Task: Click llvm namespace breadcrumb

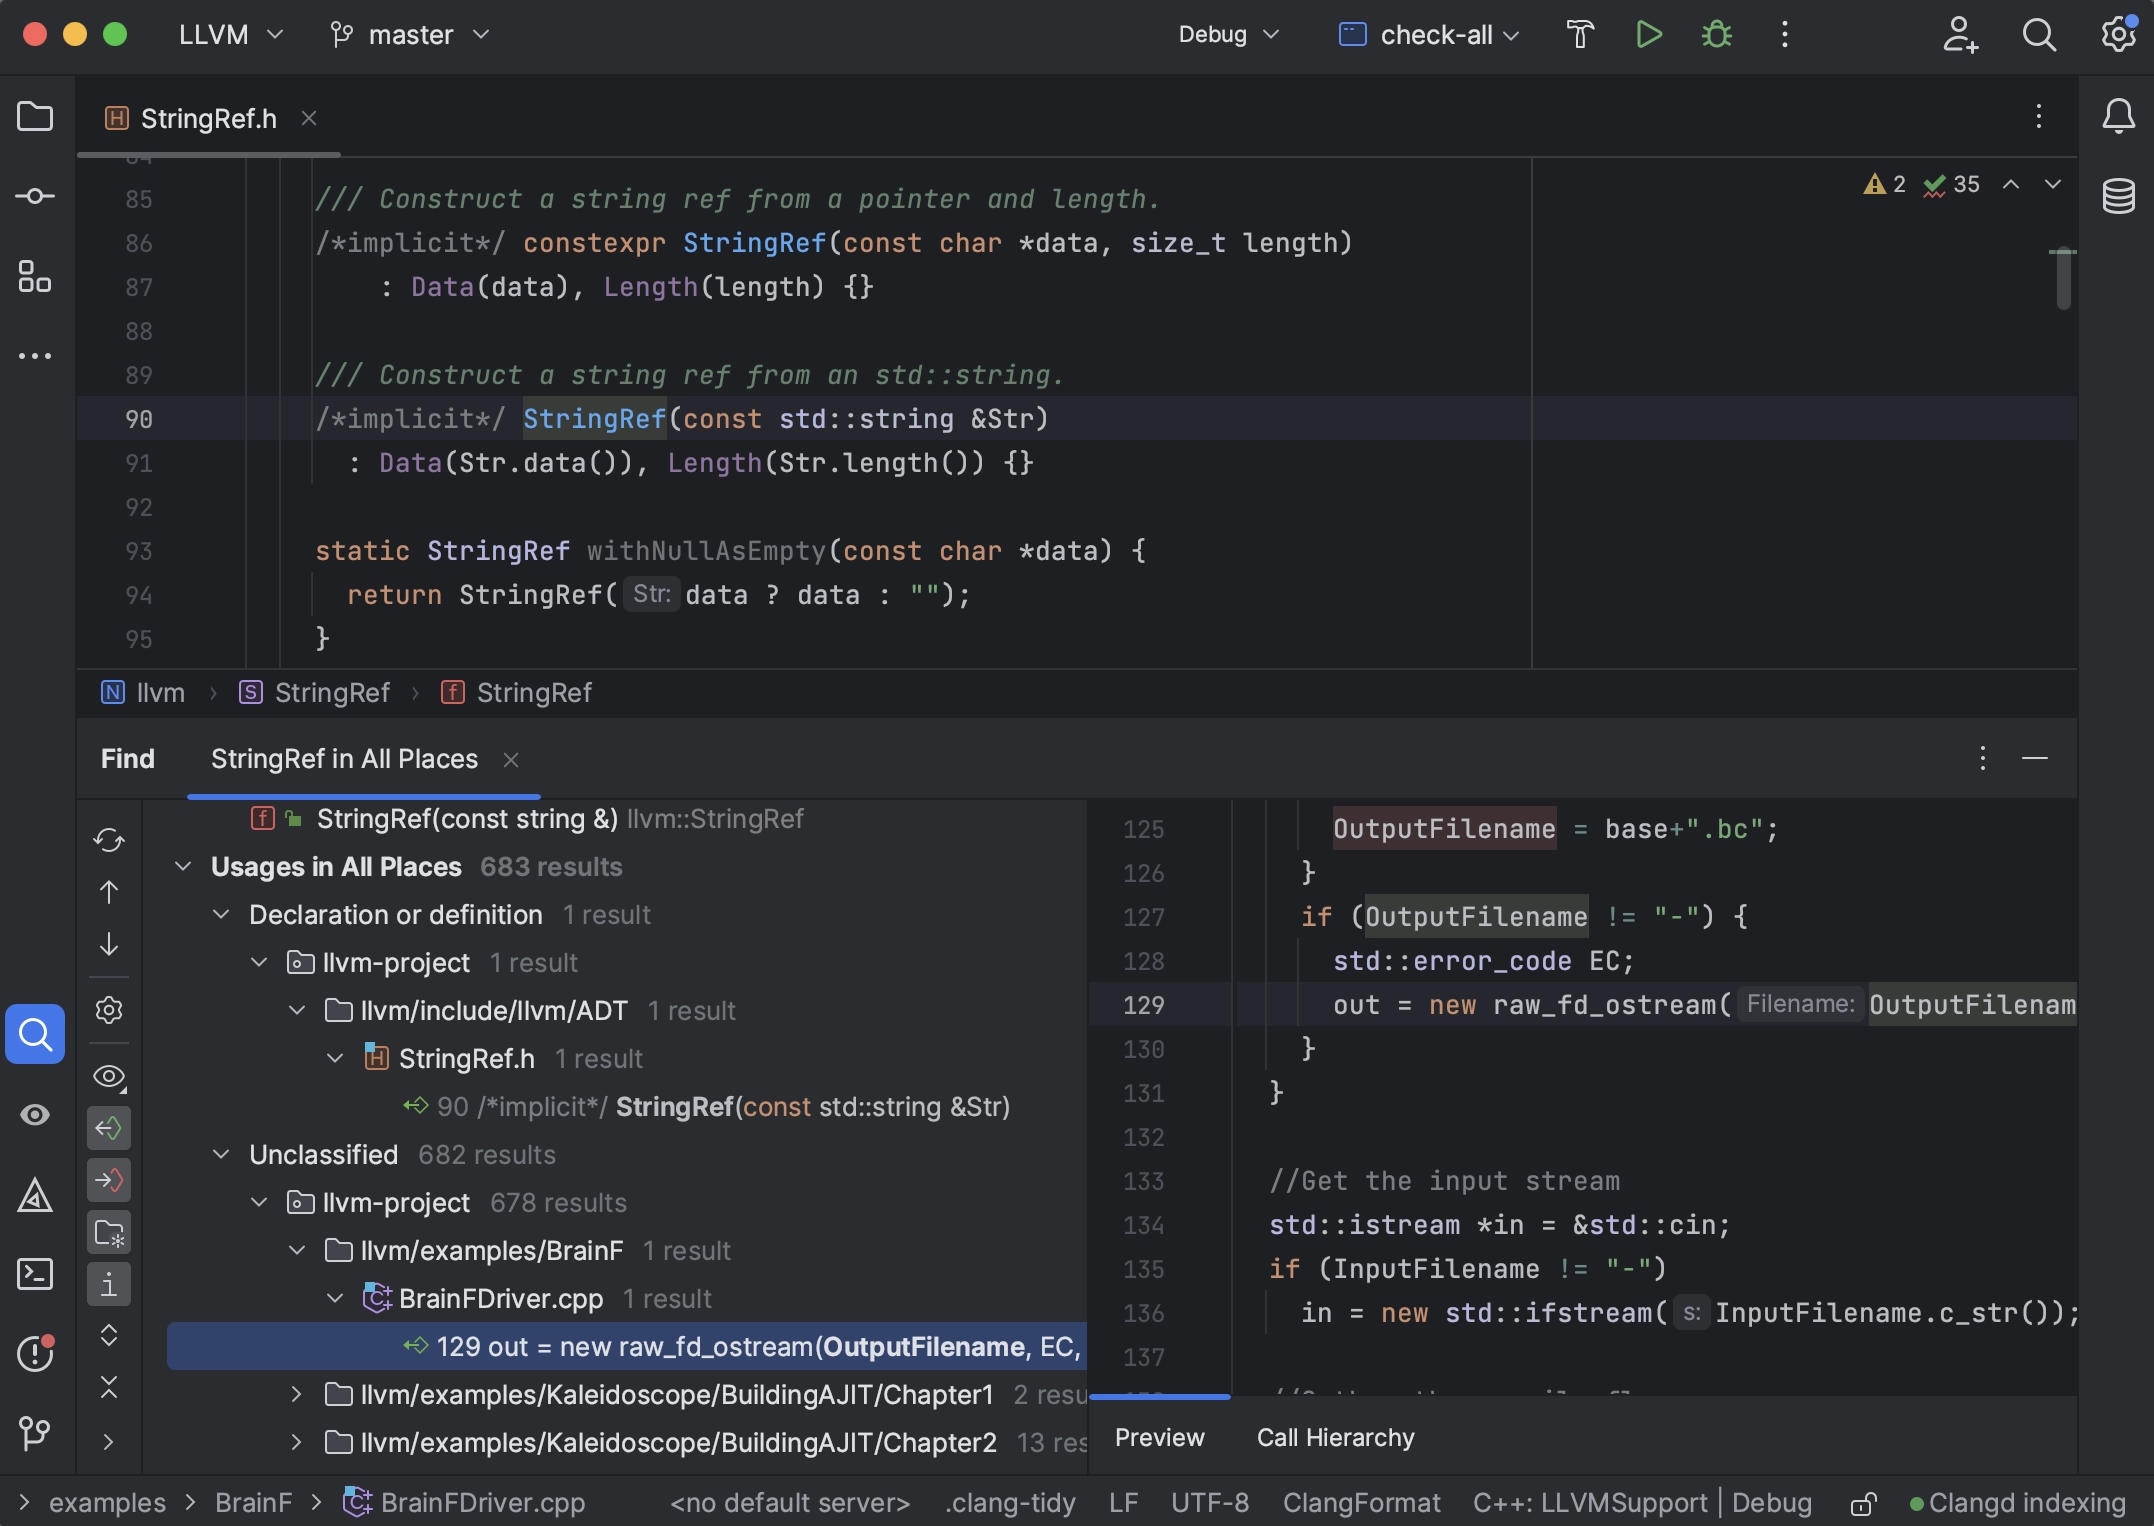Action: pyautogui.click(x=143, y=693)
